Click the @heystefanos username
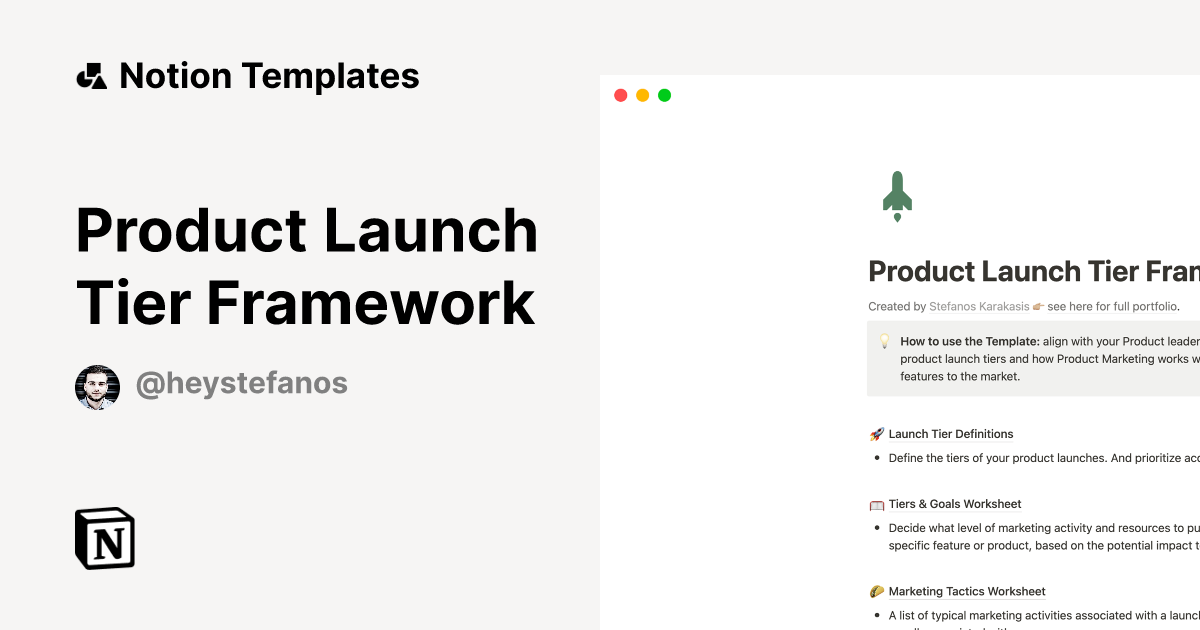 242,383
